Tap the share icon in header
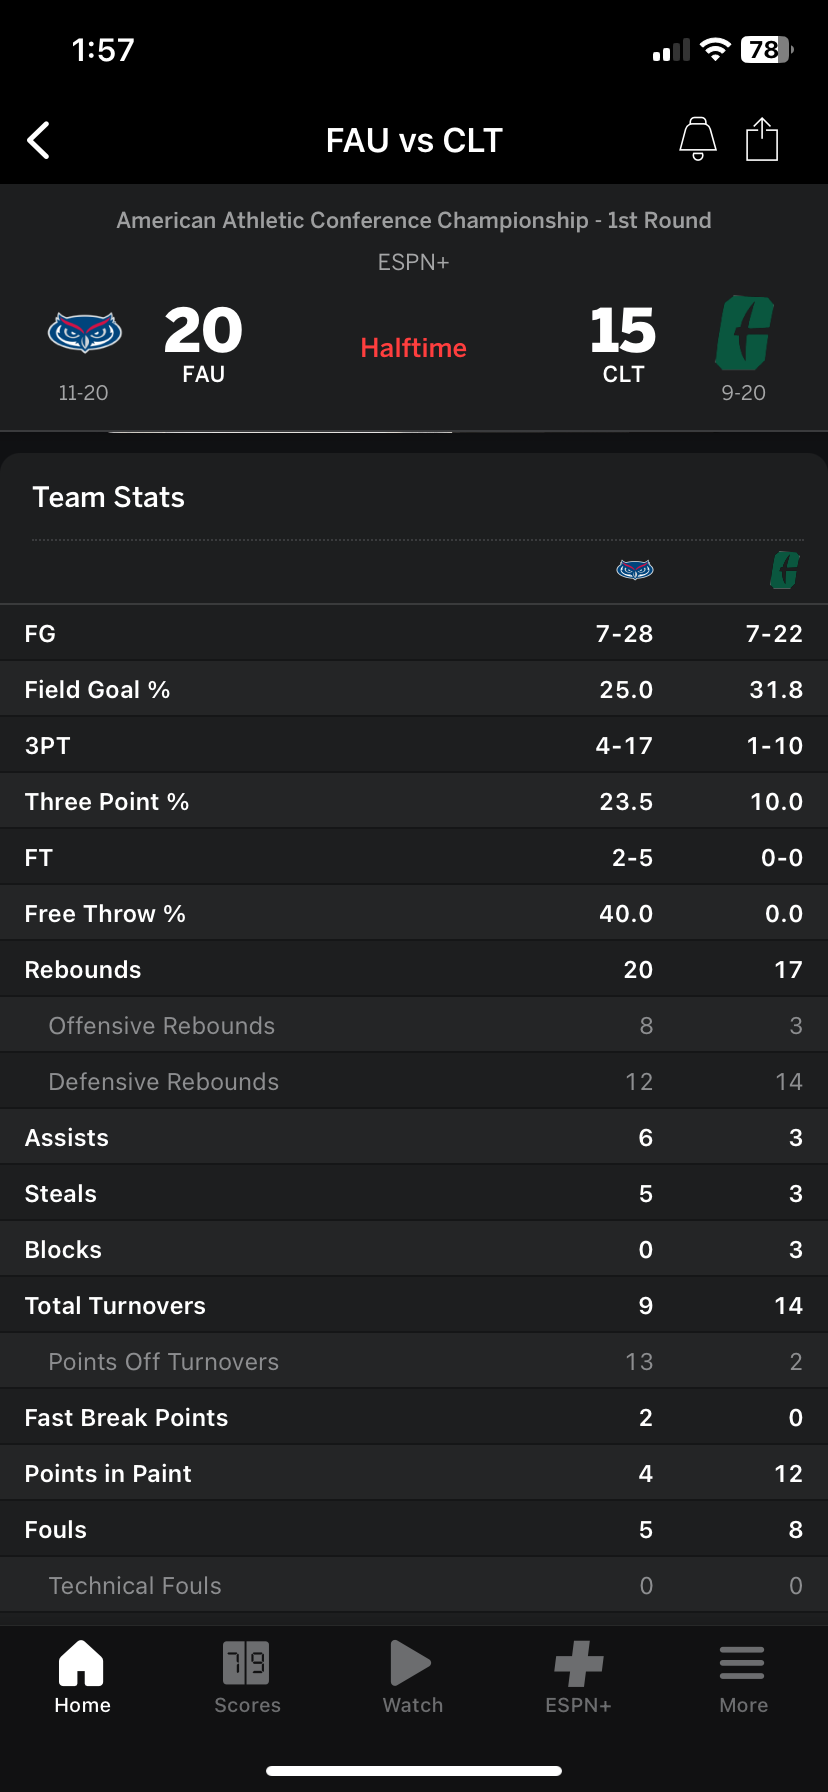Image resolution: width=828 pixels, height=1792 pixels. point(762,139)
